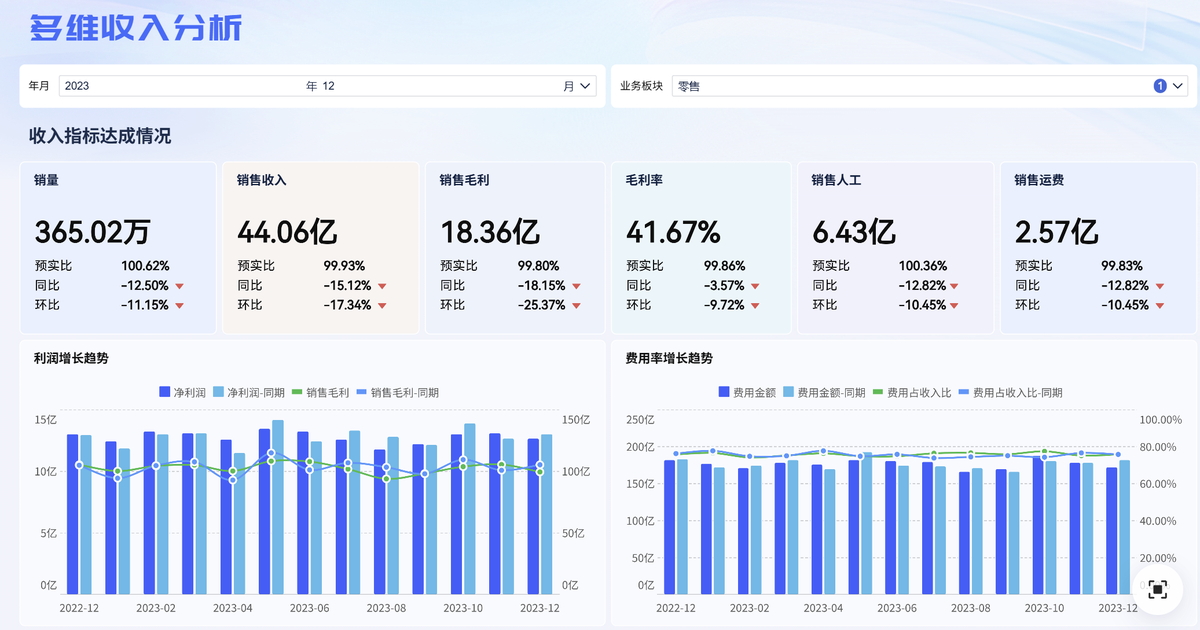This screenshot has height=630, width=1200.
Task: Click the down arrow beside -18.15% in 销售毛利
Action: pos(575,286)
